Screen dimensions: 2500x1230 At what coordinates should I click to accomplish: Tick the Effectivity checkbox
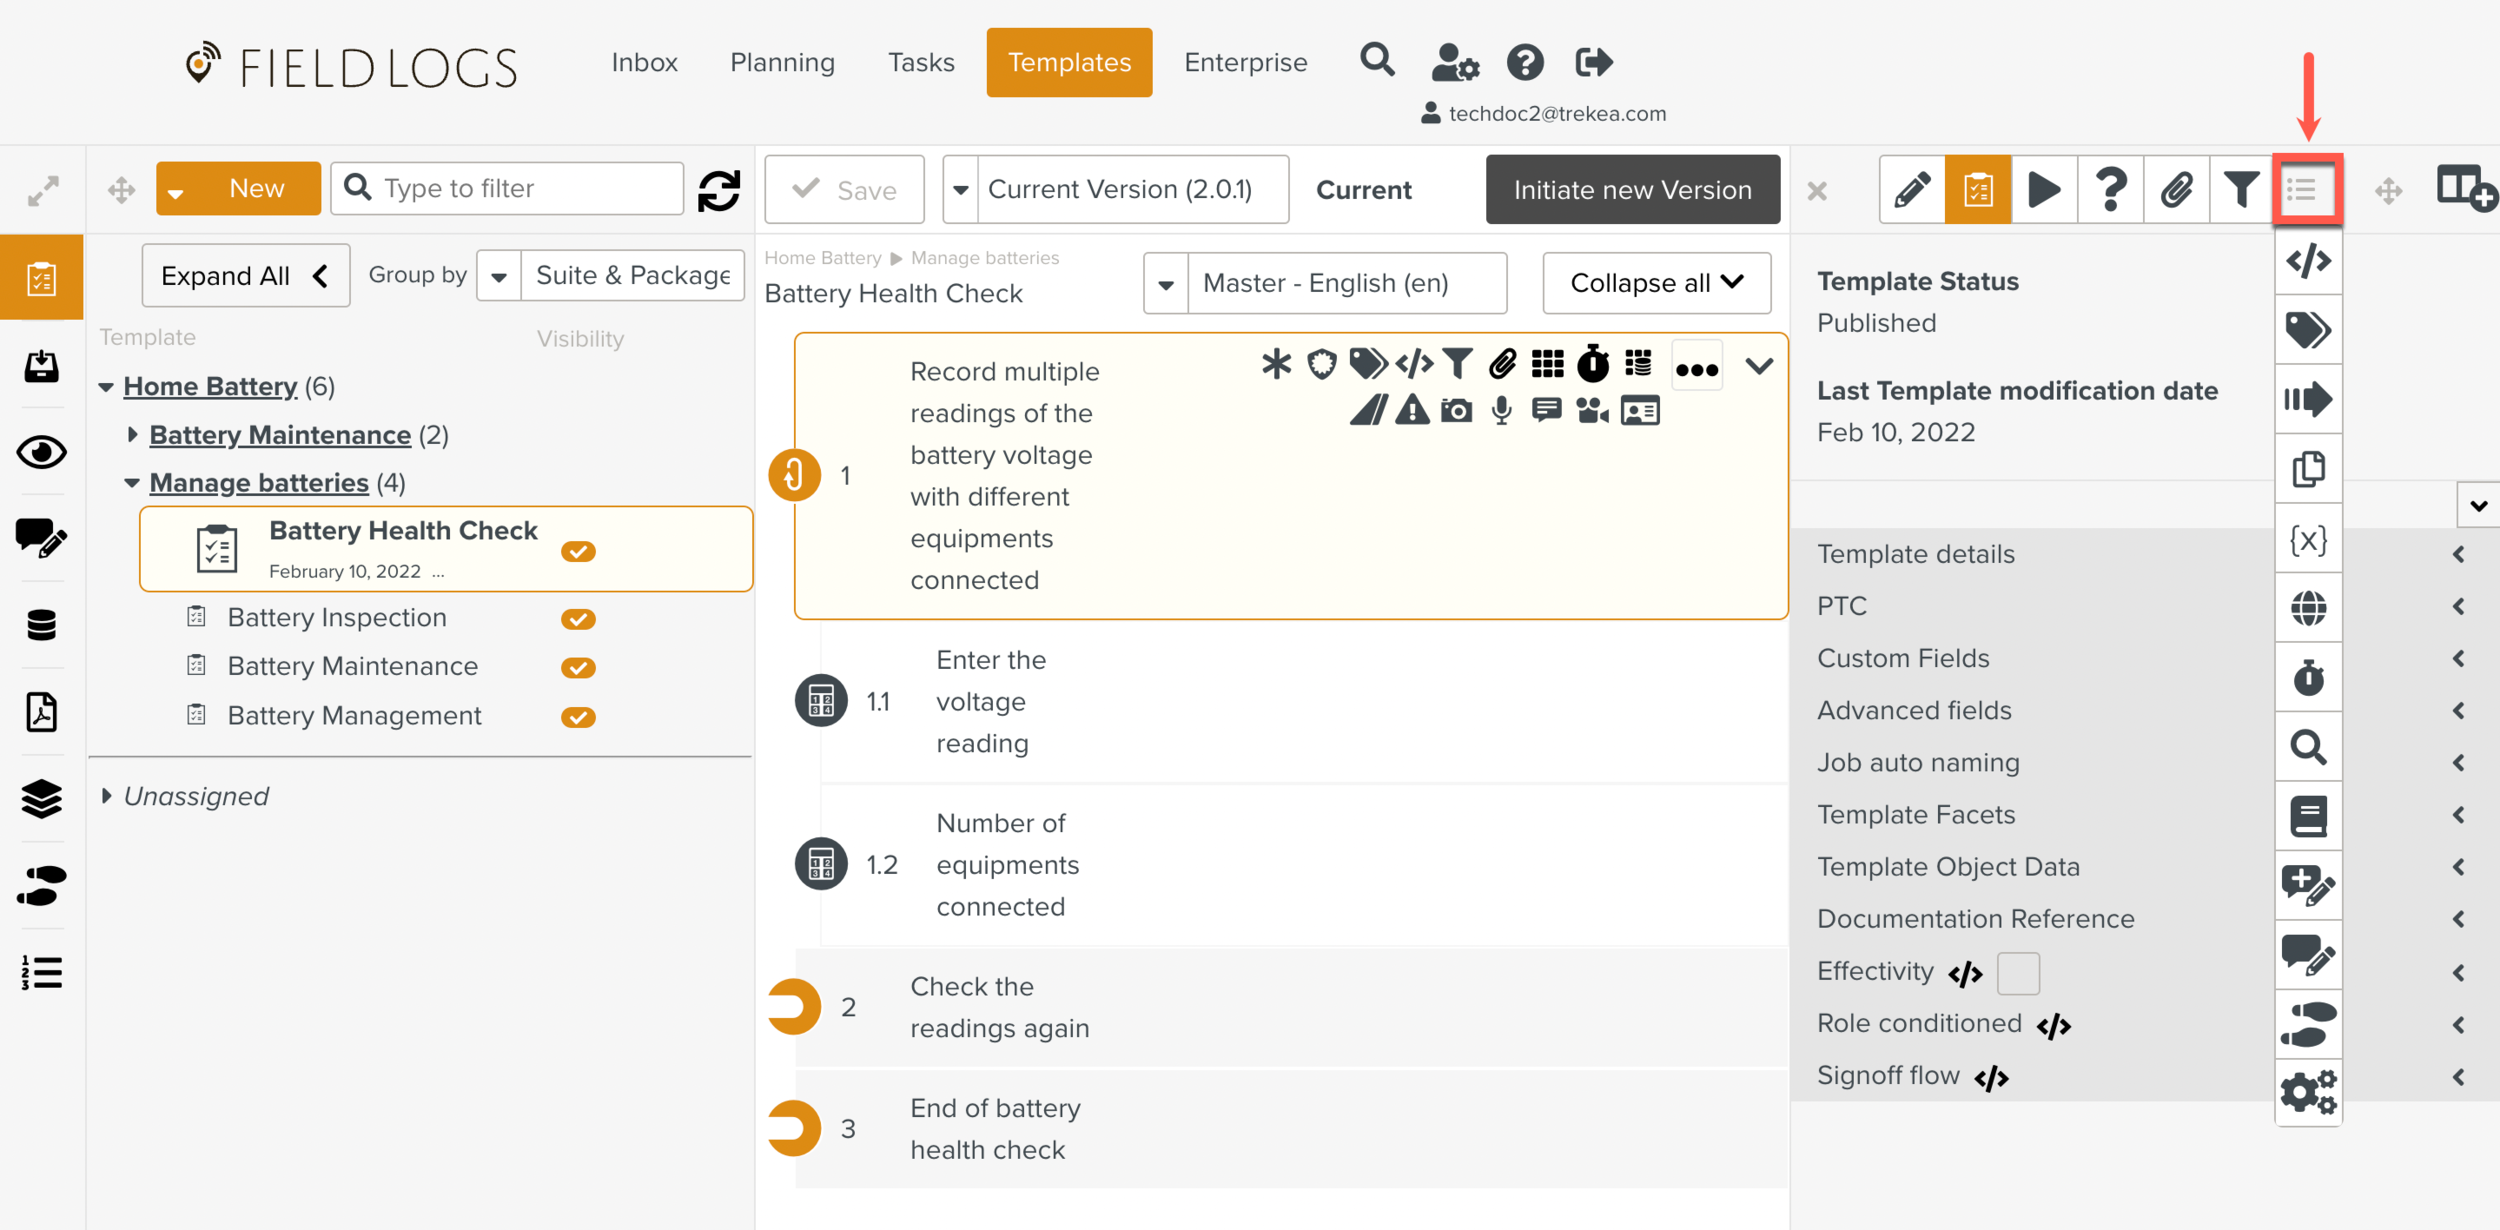(2018, 973)
